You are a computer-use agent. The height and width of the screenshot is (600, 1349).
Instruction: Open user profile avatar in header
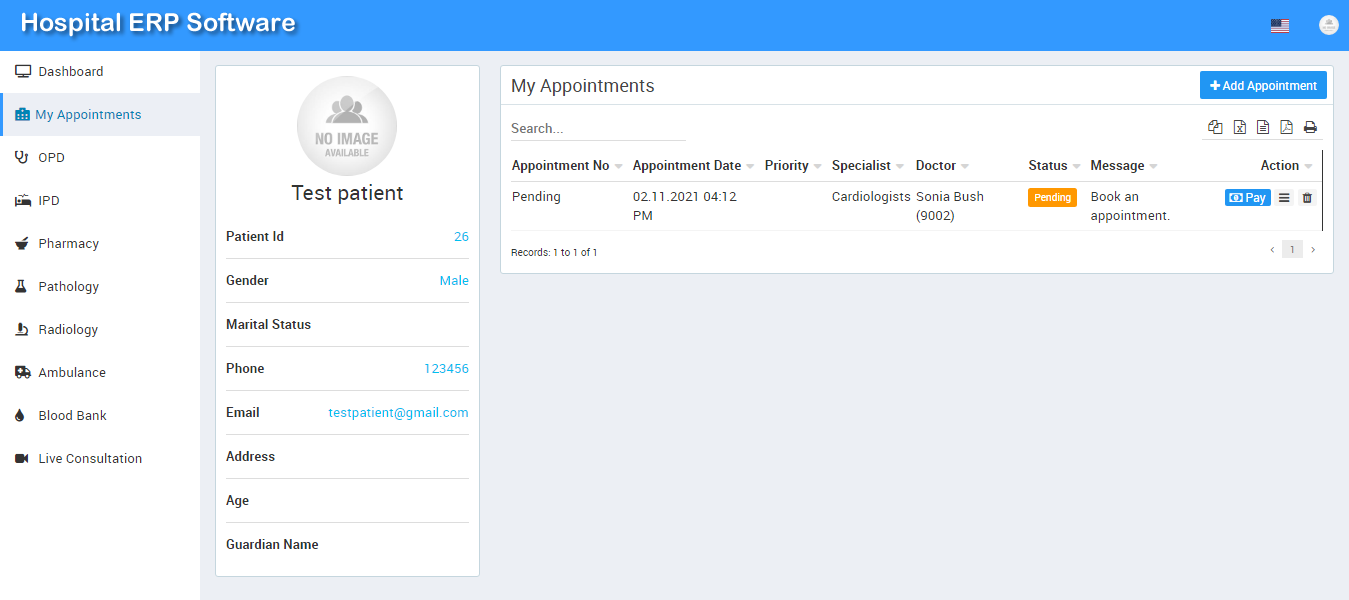1328,25
